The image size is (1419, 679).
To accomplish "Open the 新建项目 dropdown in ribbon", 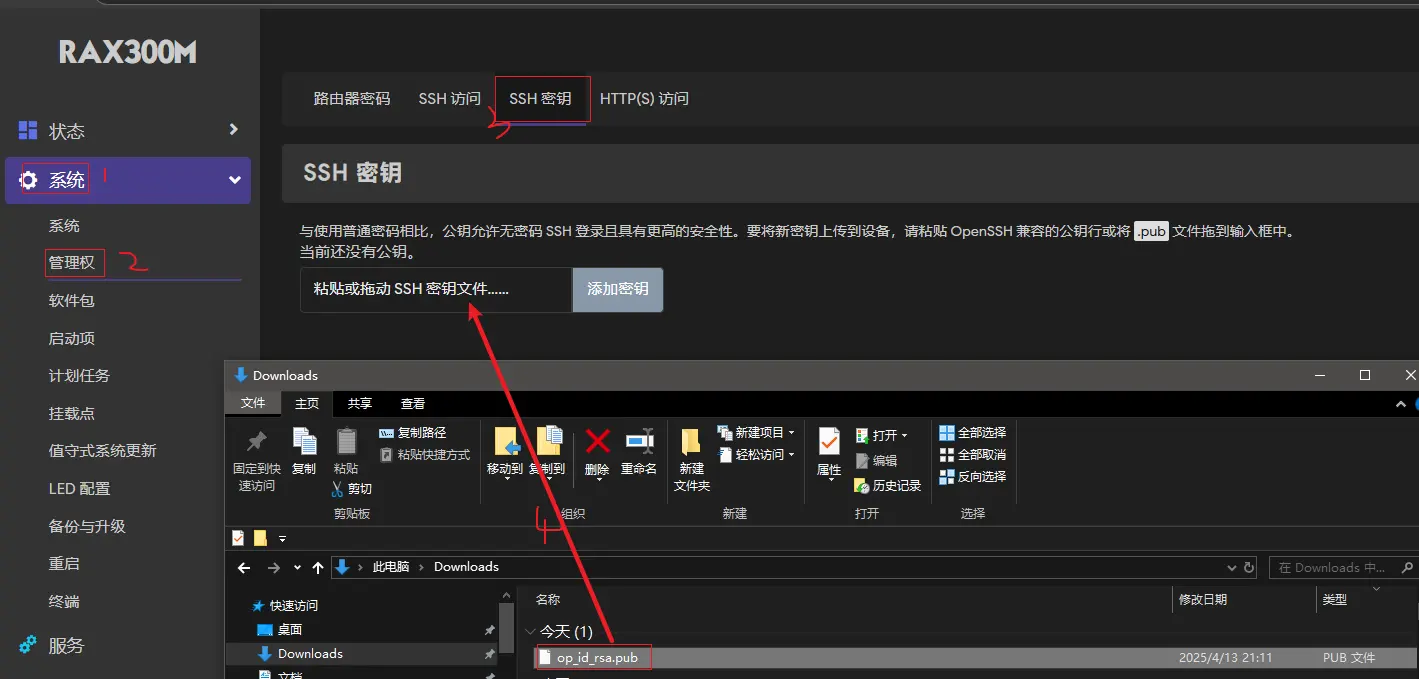I will click(x=791, y=433).
